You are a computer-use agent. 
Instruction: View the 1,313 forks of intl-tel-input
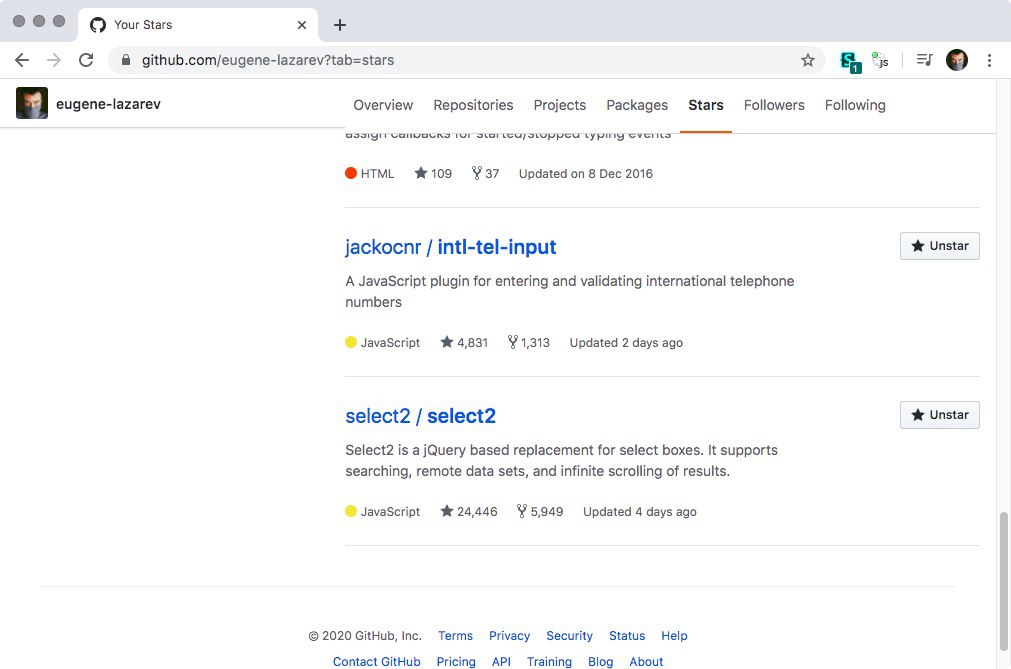528,342
